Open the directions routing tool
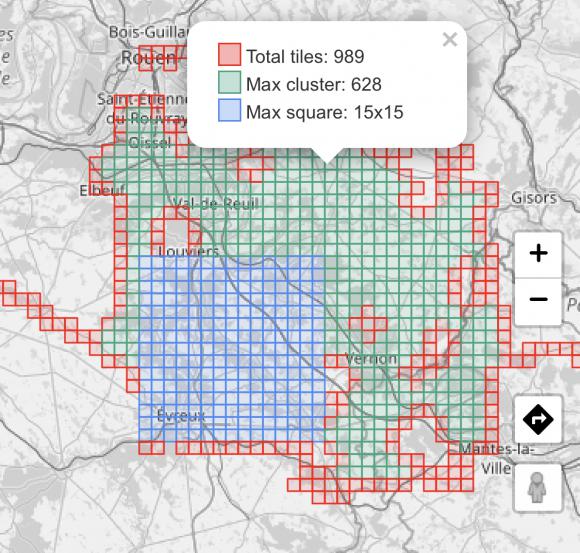The height and width of the screenshot is (553, 580). point(538,419)
